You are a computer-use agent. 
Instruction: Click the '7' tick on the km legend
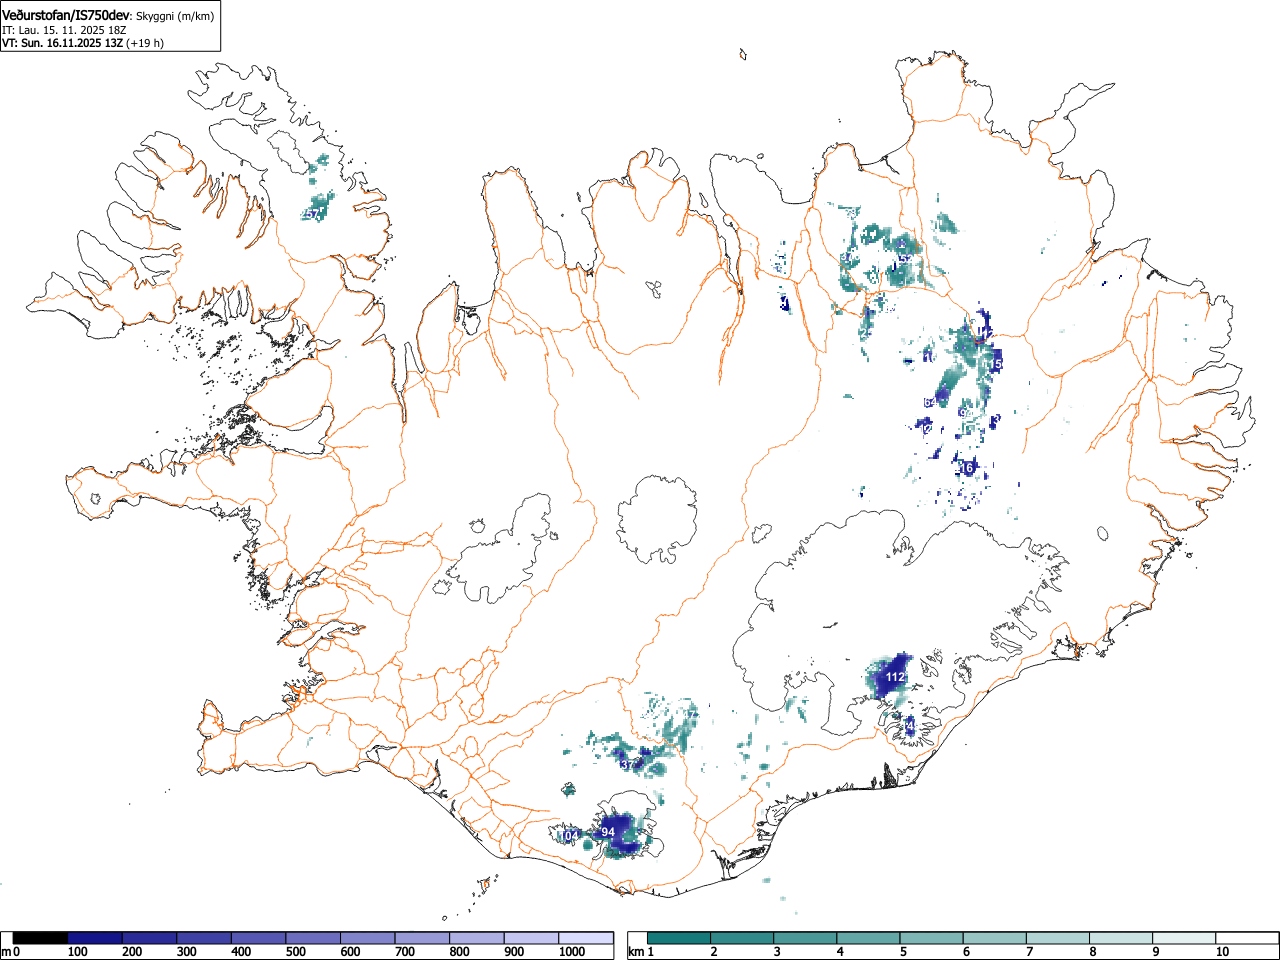click(1030, 952)
